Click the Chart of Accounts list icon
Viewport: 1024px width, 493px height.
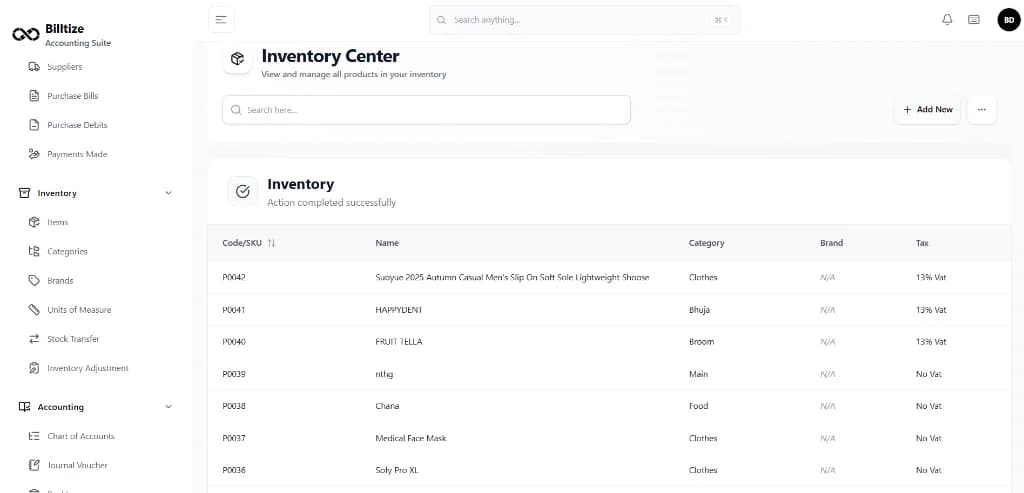pyautogui.click(x=34, y=436)
